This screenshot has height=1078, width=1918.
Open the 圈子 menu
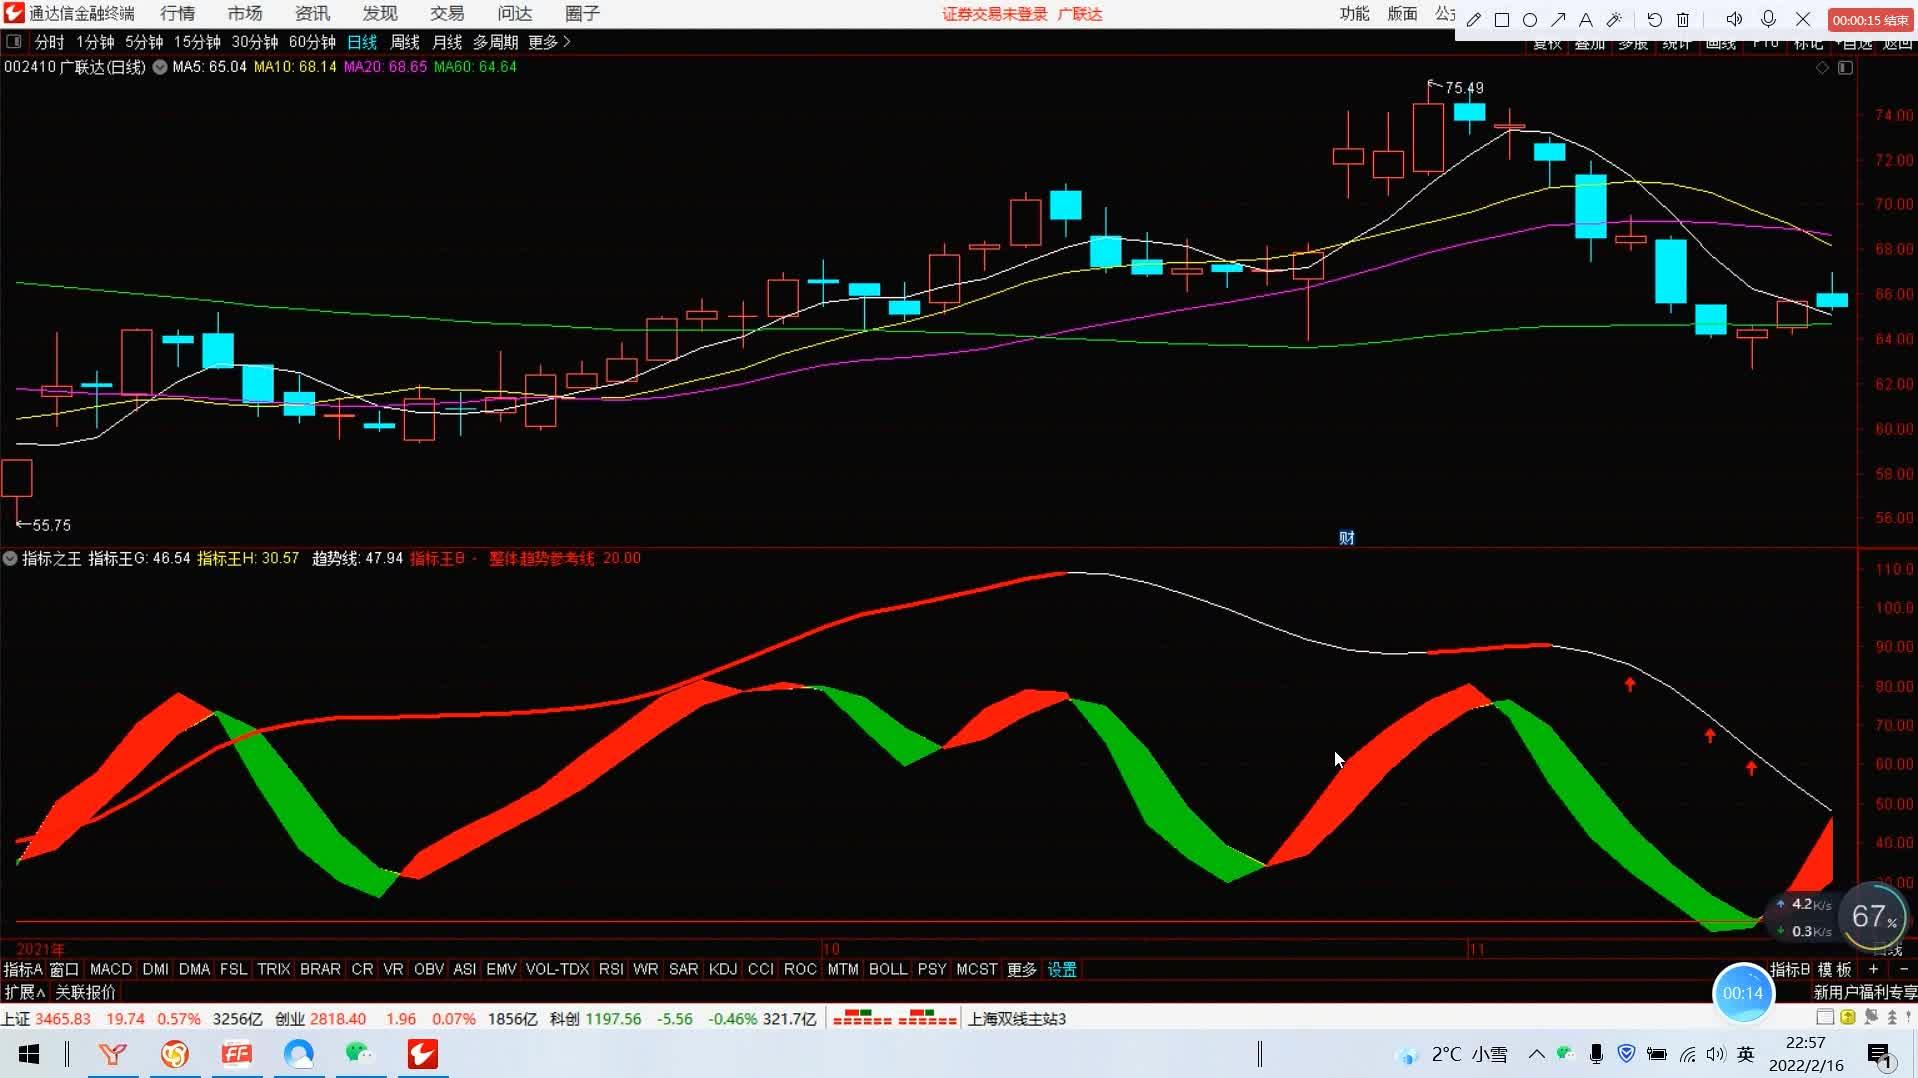pyautogui.click(x=582, y=13)
